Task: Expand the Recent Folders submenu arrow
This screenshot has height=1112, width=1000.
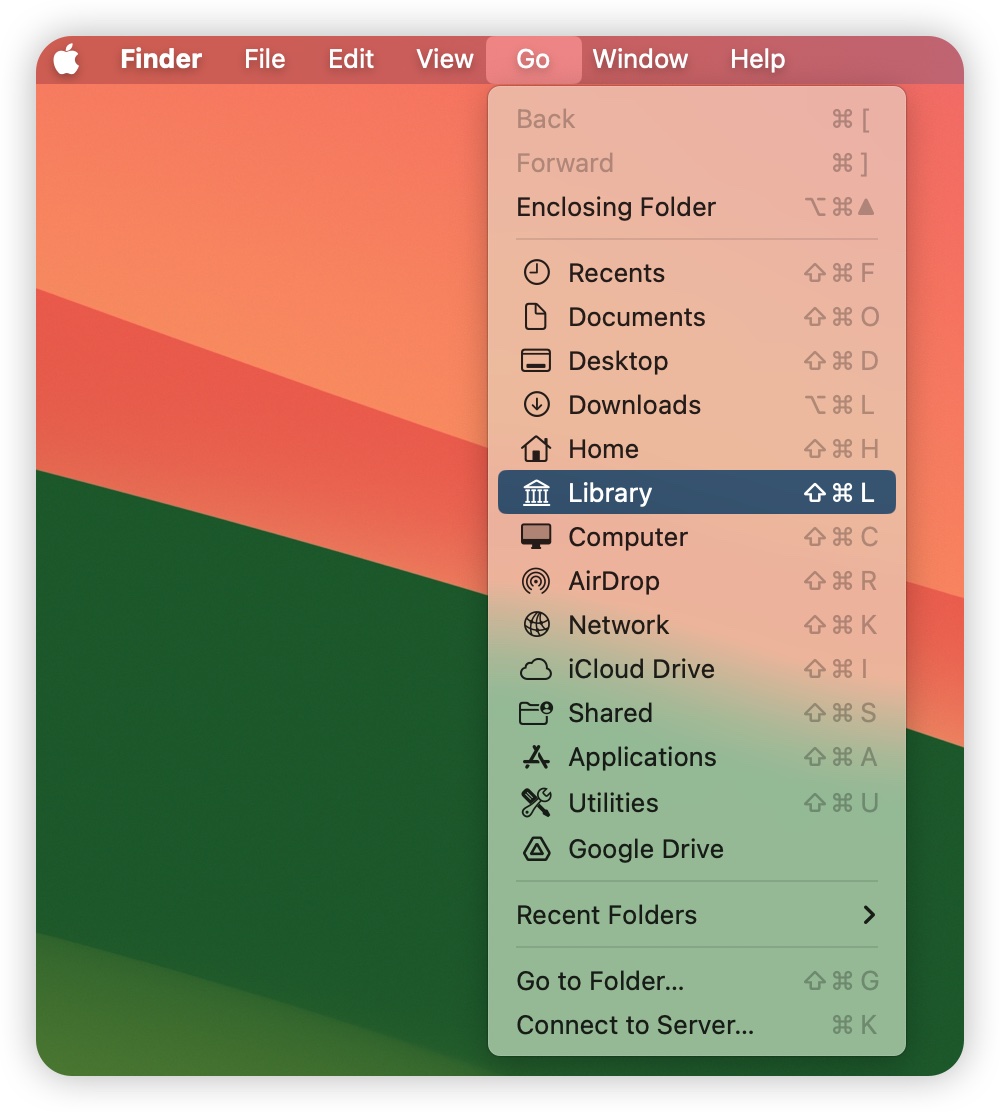Action: [870, 915]
